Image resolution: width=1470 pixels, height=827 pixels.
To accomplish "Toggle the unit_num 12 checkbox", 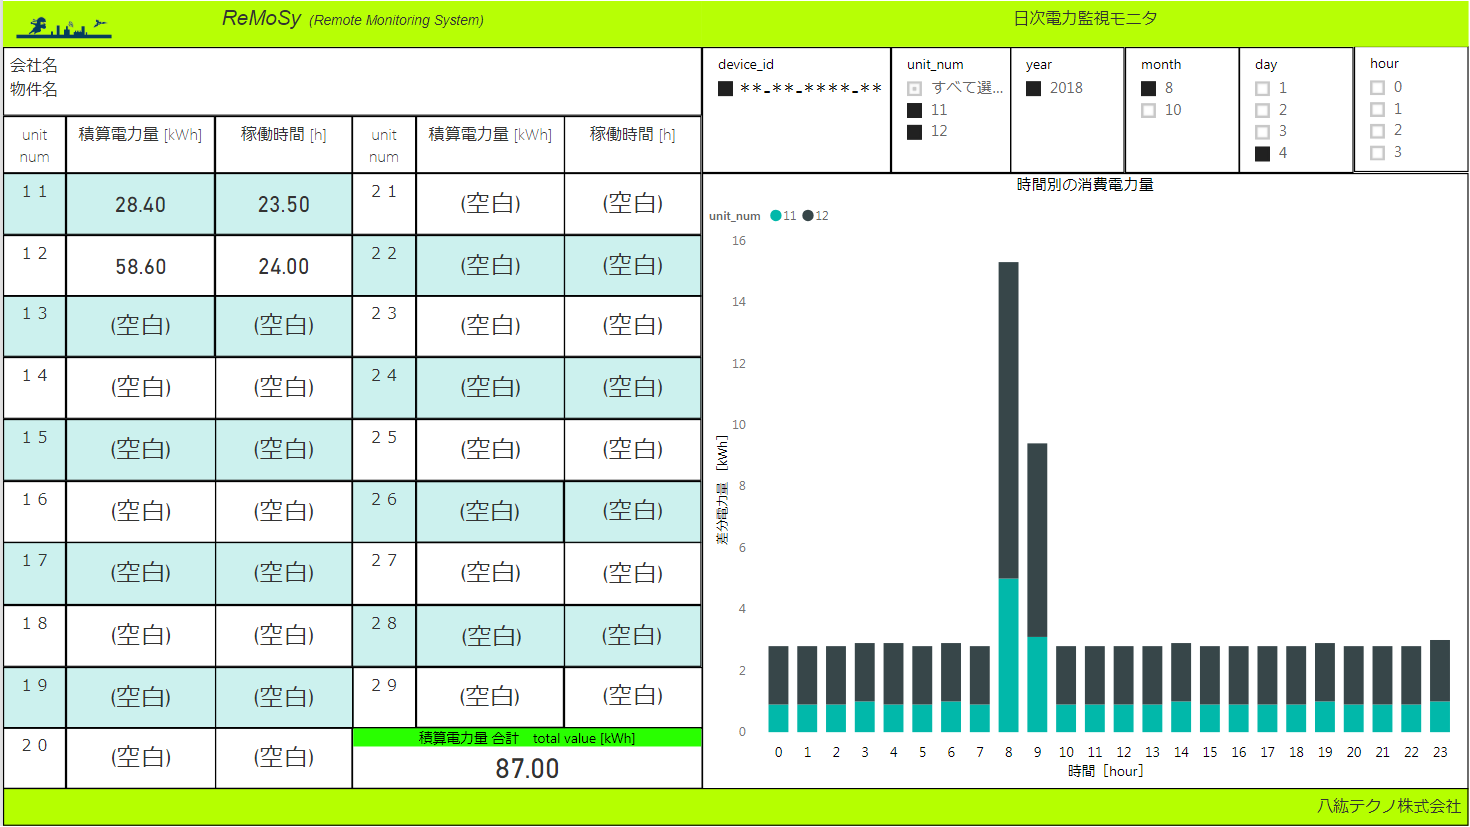I will (914, 132).
